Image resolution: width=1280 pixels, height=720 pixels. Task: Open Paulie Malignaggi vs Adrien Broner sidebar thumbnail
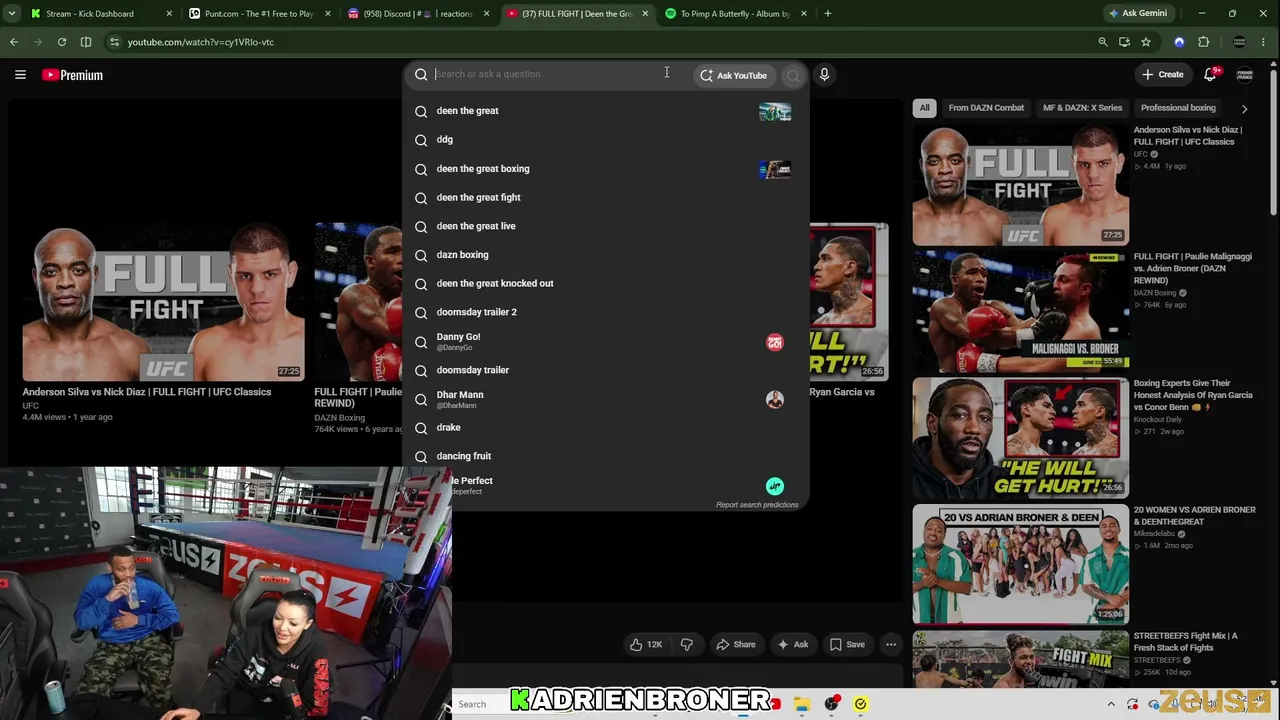[x=1020, y=311]
